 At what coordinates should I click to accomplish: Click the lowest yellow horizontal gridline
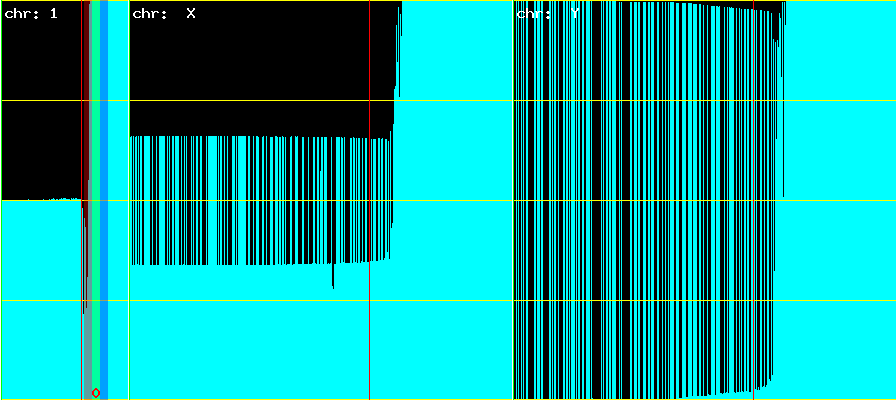(x=450, y=300)
